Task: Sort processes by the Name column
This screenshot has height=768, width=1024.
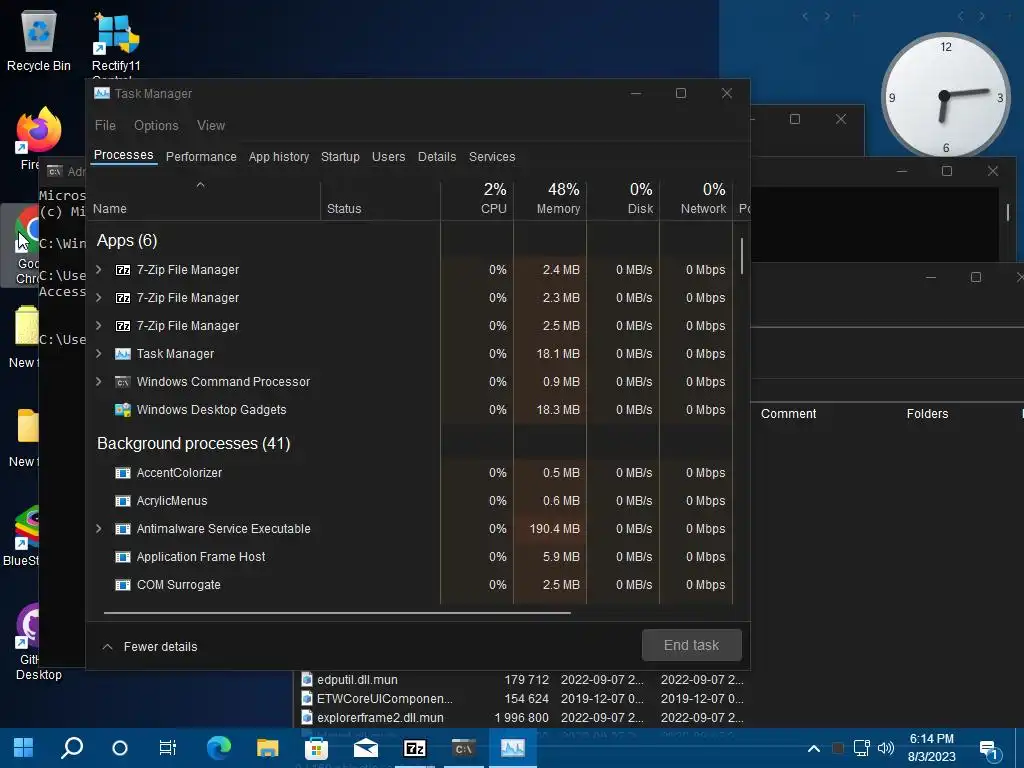Action: point(204,200)
